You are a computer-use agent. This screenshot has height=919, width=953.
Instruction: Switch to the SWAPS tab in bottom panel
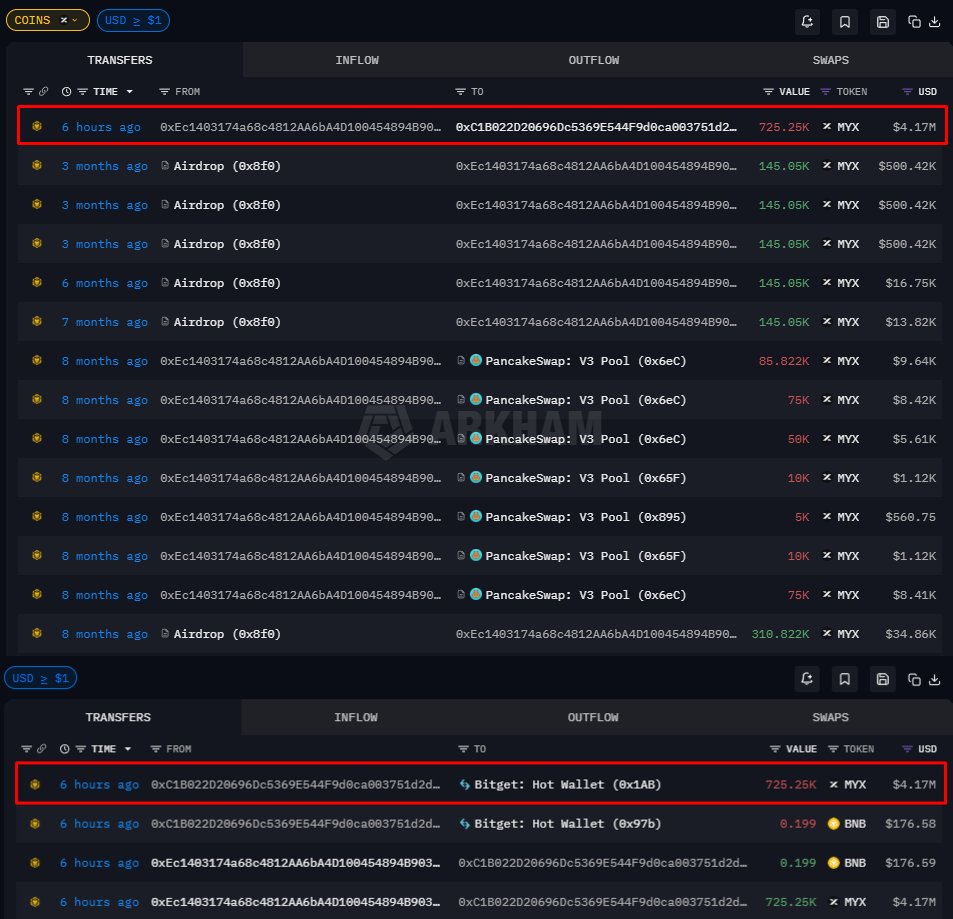coord(830,717)
